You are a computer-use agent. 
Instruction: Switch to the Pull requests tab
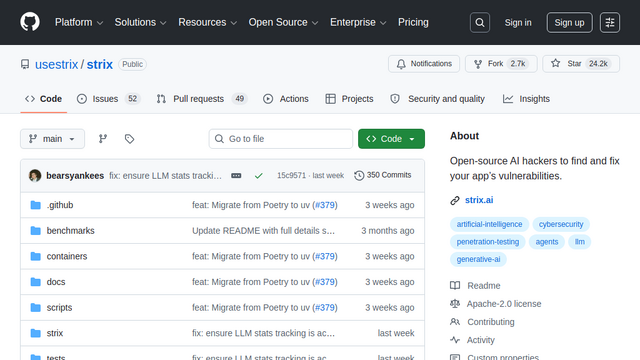[202, 99]
